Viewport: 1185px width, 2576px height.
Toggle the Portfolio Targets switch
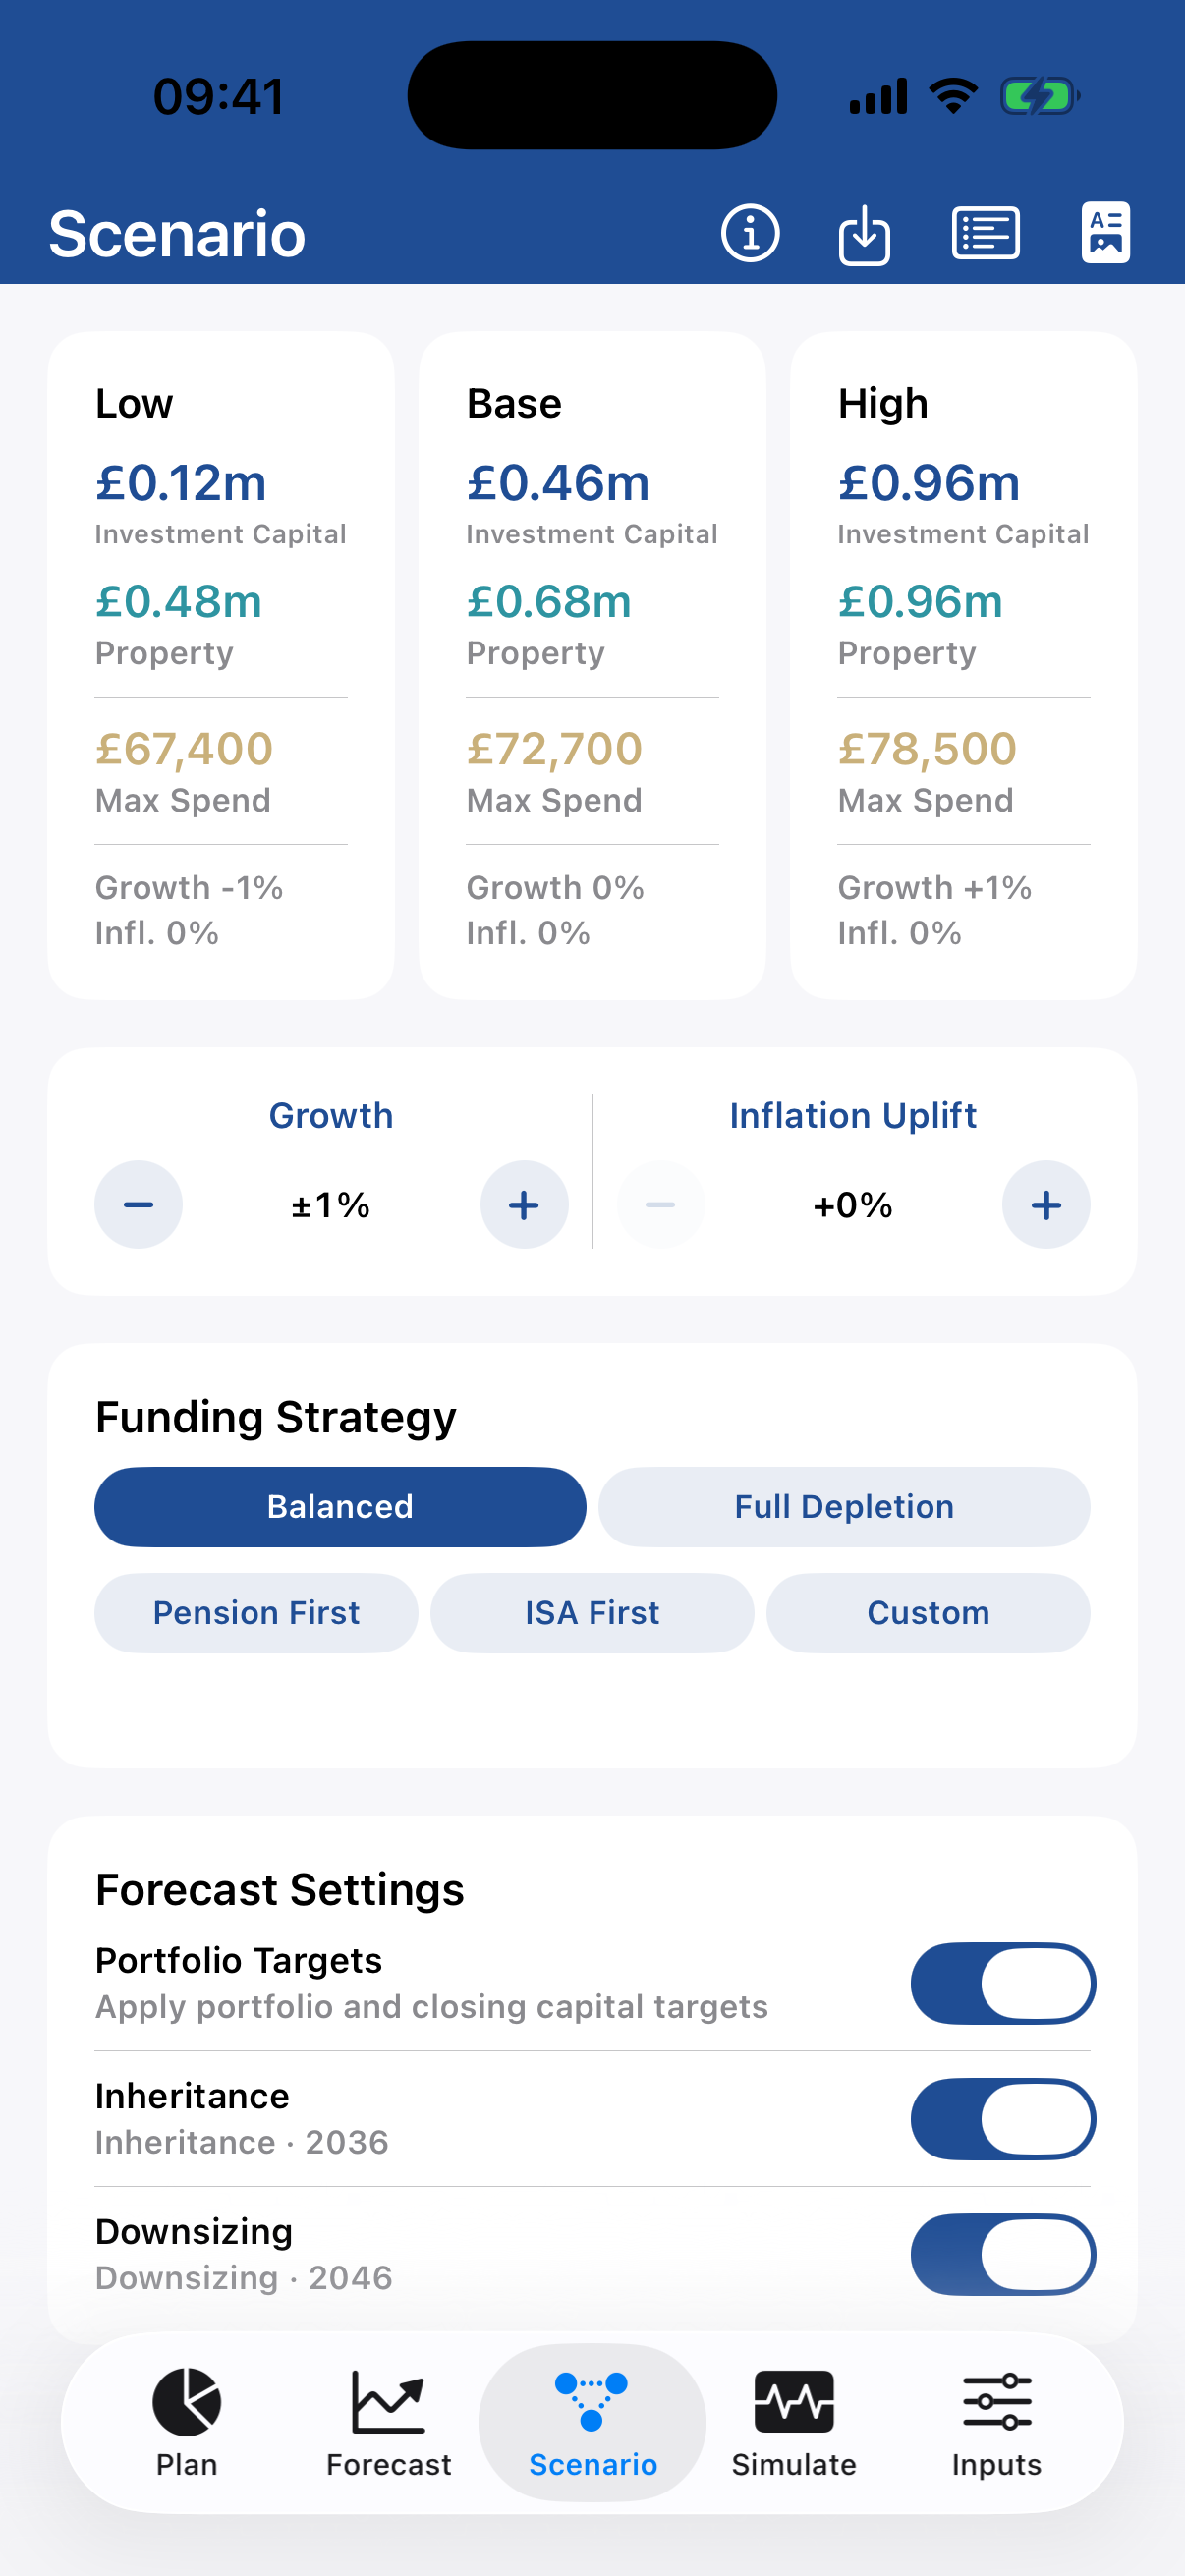1002,1983
